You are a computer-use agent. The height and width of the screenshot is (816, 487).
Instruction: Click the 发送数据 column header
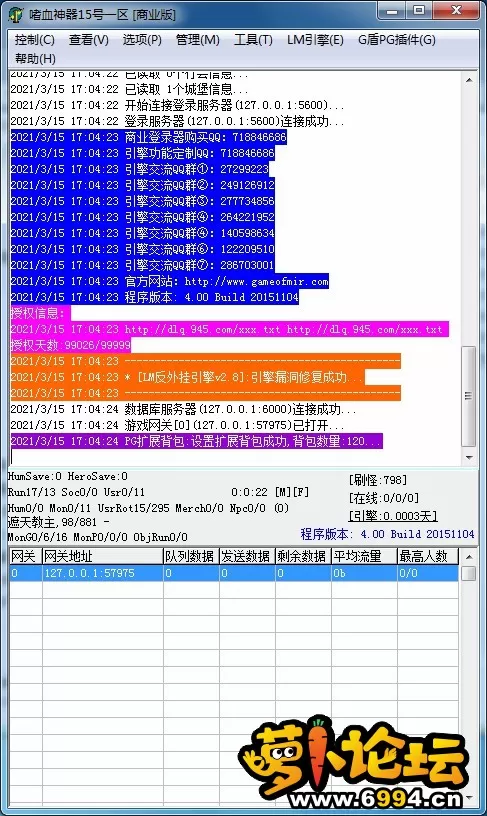(x=247, y=556)
